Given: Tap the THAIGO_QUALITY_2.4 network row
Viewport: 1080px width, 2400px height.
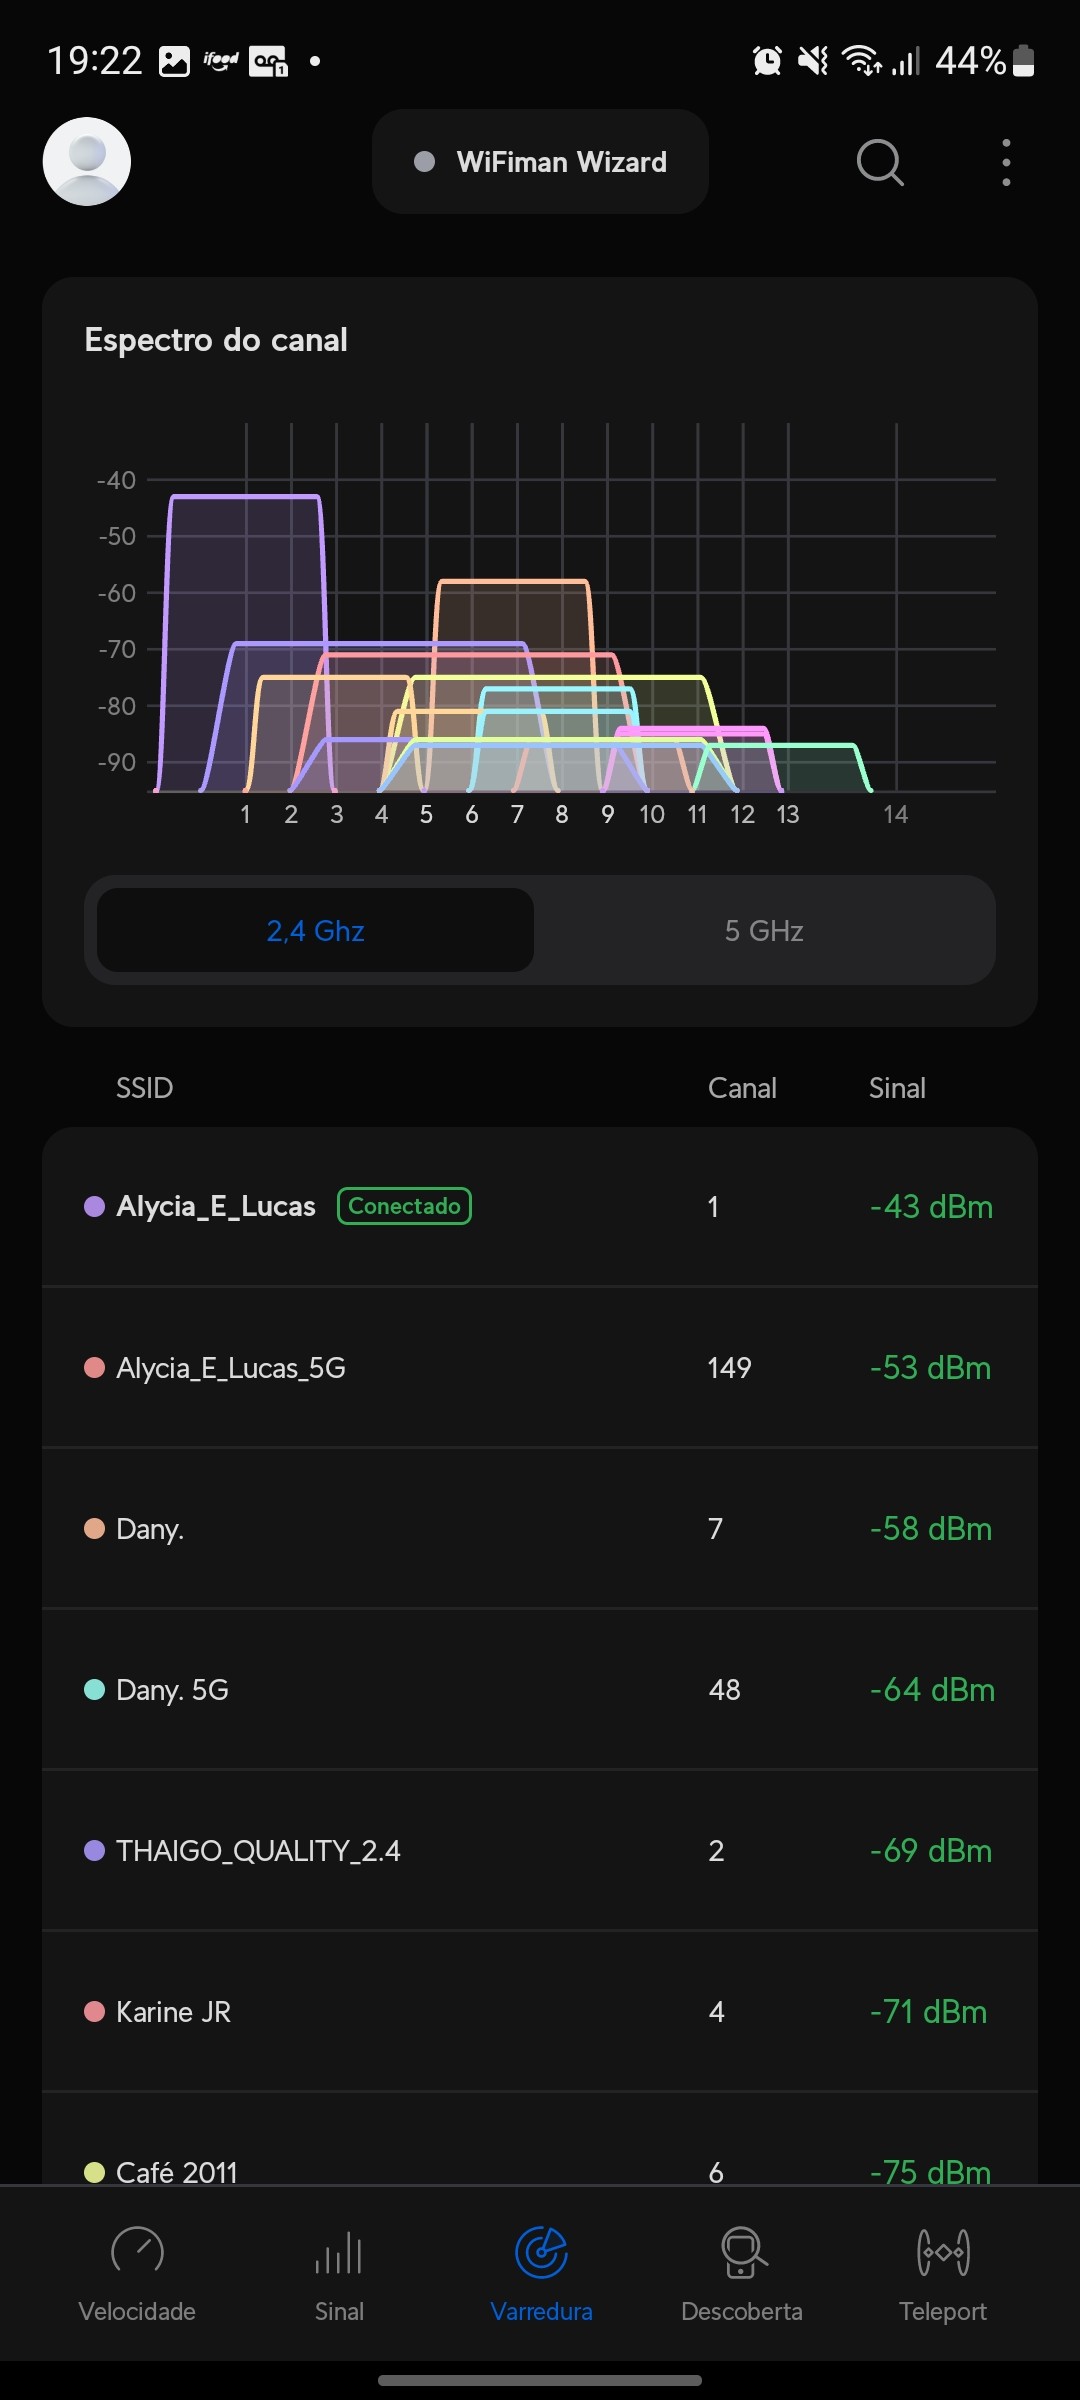Looking at the screenshot, I should [x=540, y=1851].
